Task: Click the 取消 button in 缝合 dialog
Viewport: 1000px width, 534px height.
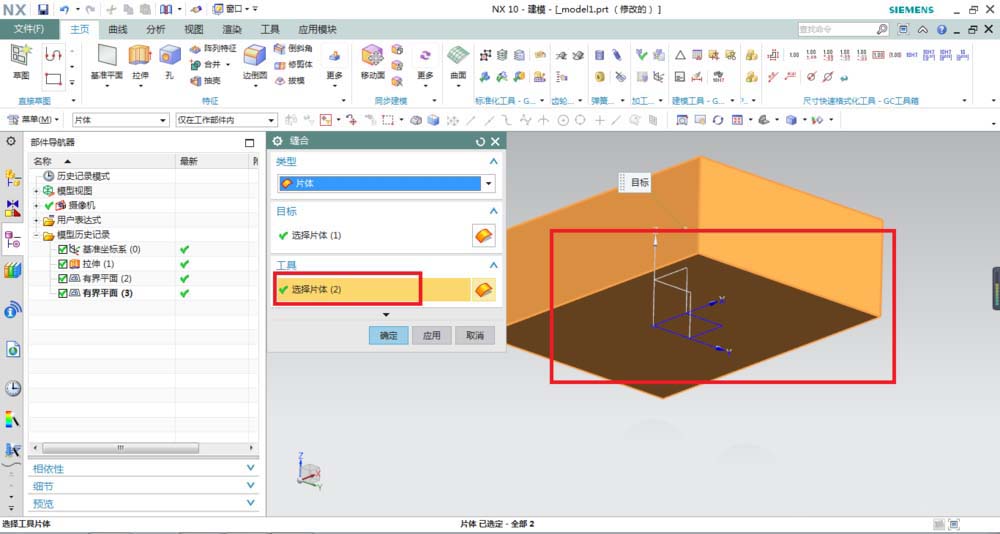Action: tap(475, 336)
